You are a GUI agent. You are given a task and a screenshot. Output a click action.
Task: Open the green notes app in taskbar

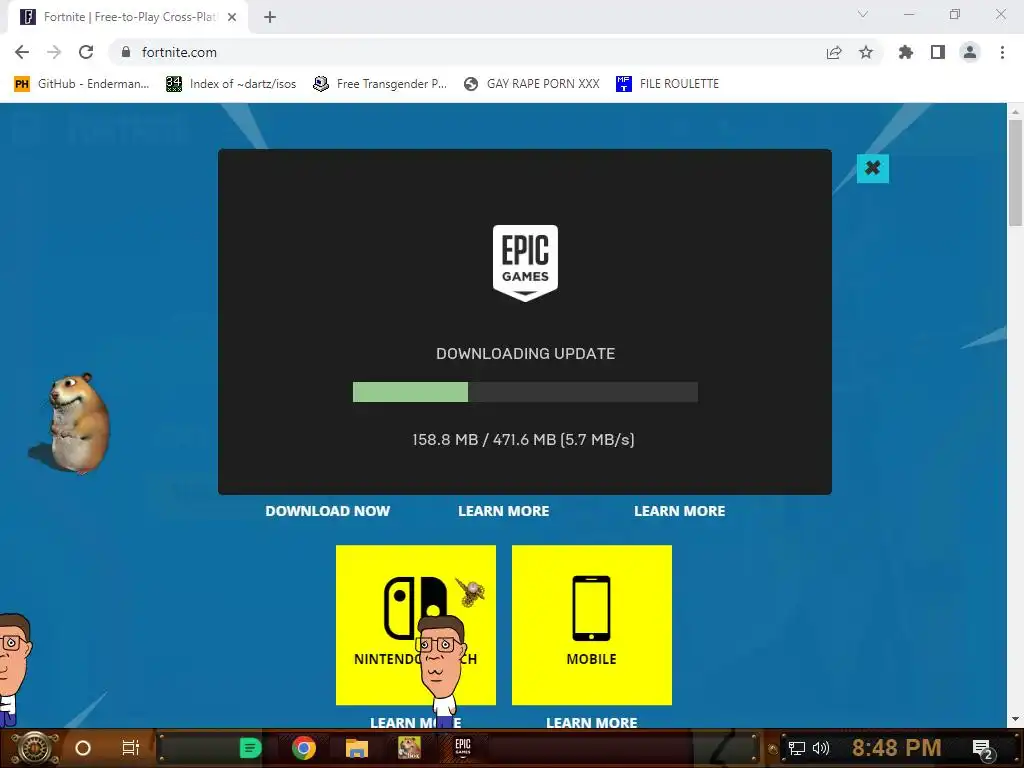point(250,748)
